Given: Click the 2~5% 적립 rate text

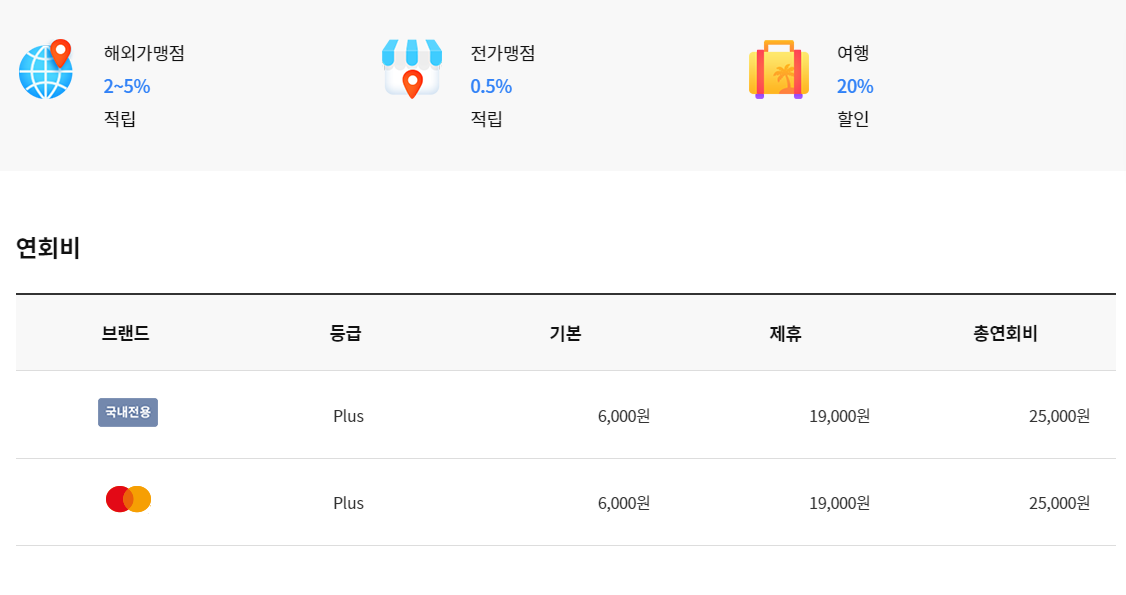Looking at the screenshot, I should (126, 86).
